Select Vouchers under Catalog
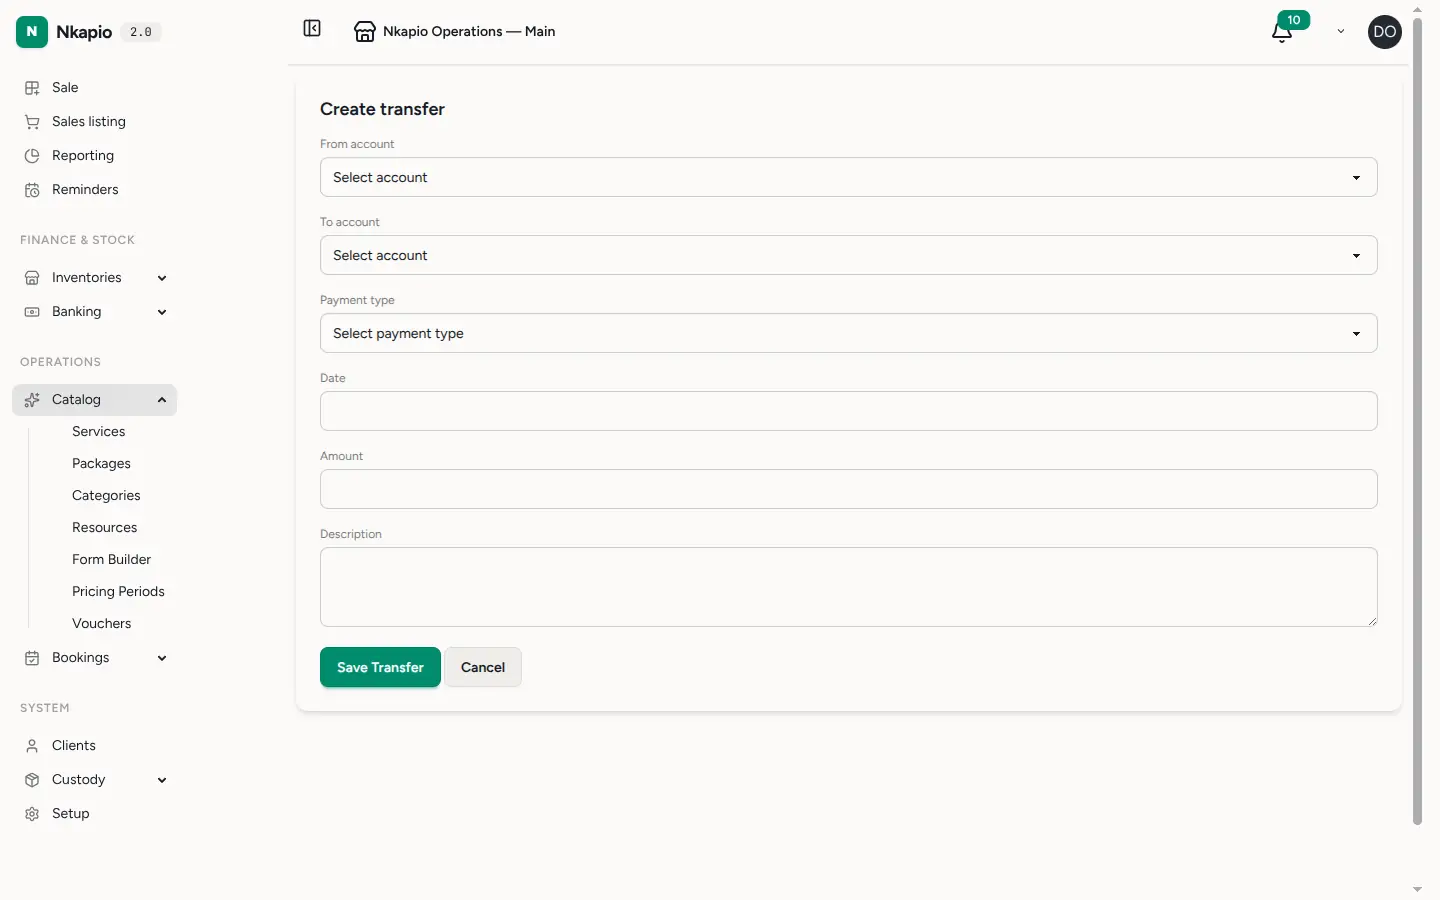The width and height of the screenshot is (1440, 900). 102,624
